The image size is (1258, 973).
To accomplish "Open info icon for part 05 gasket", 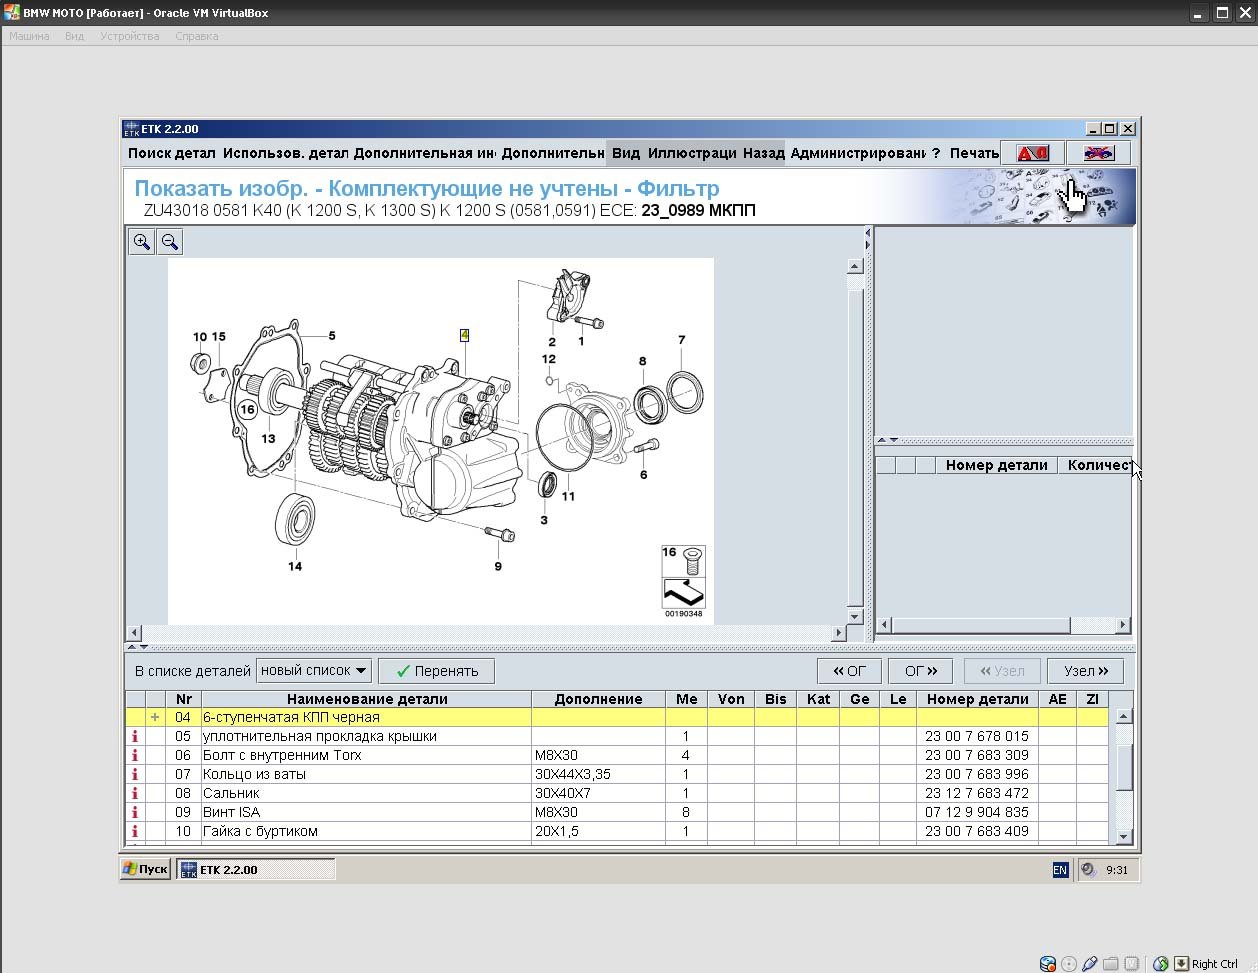I will 135,736.
